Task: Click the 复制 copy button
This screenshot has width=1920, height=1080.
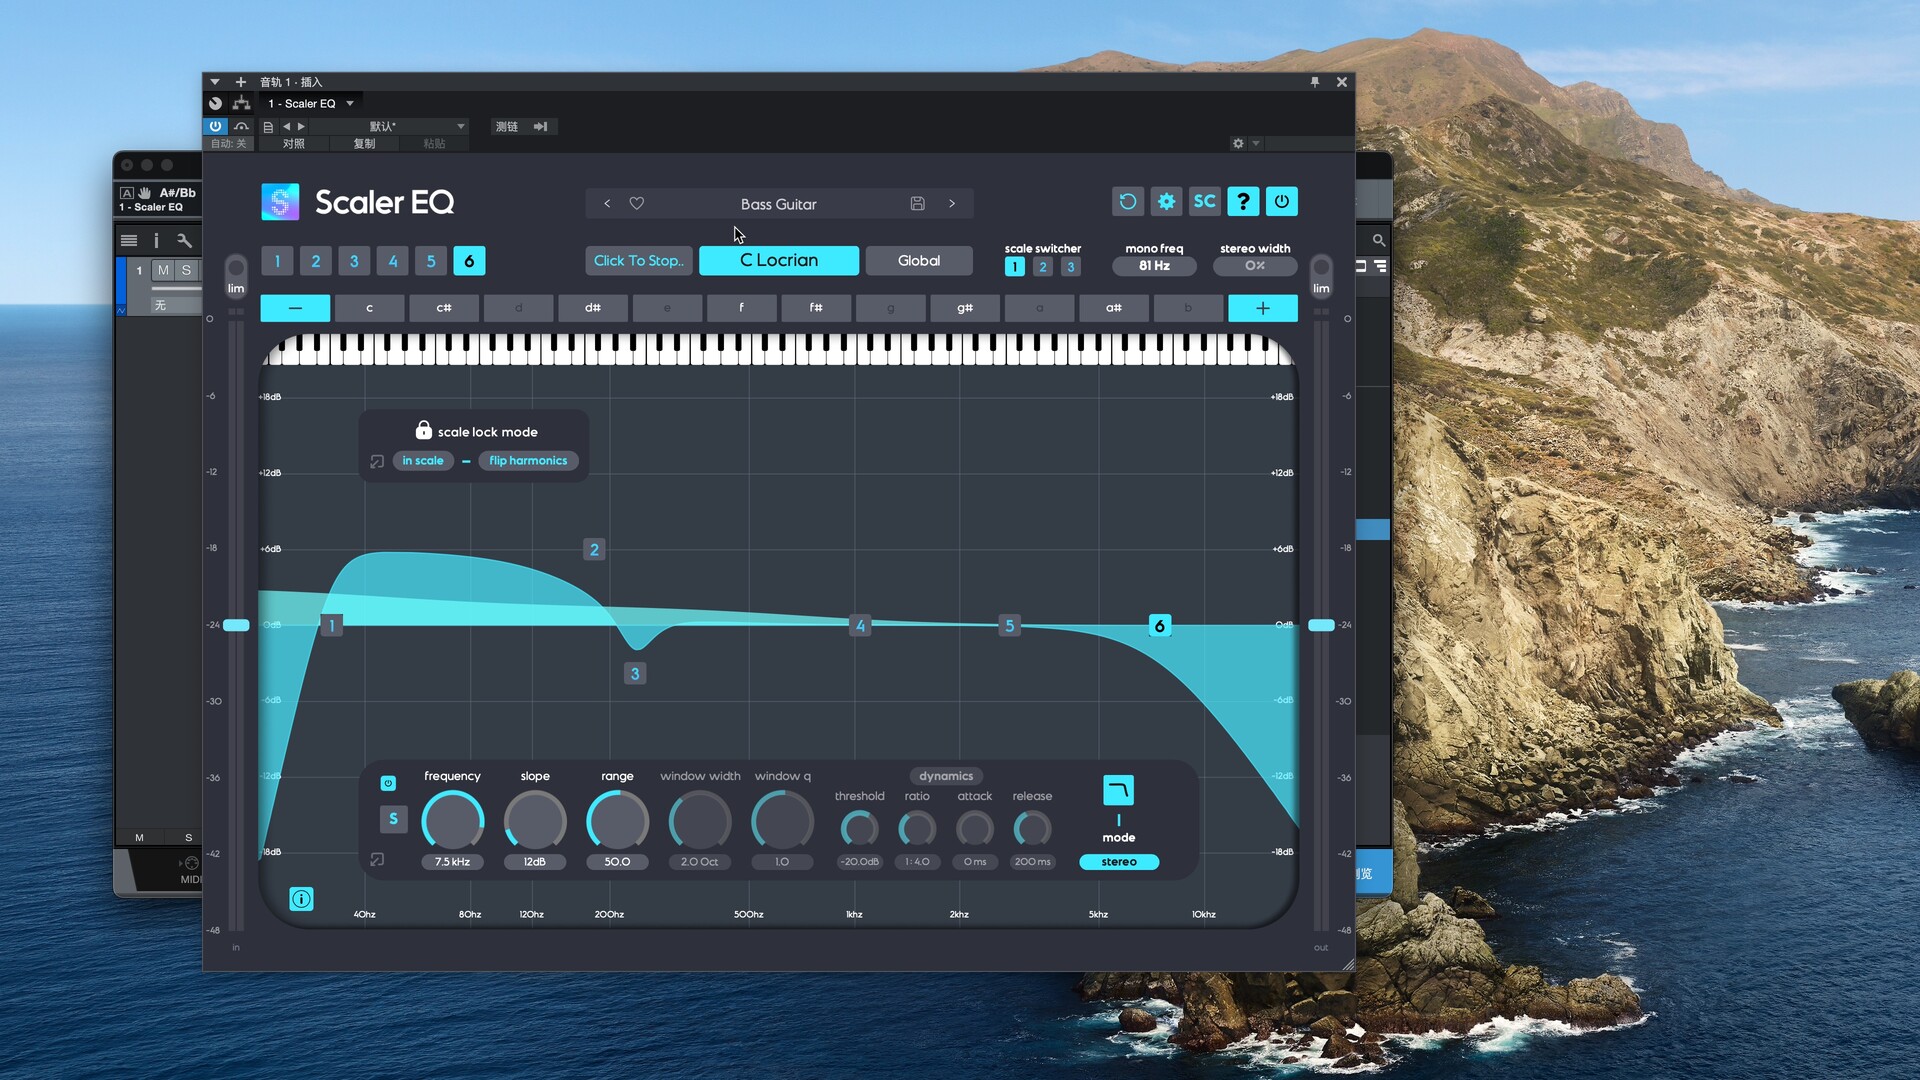Action: pyautogui.click(x=364, y=144)
